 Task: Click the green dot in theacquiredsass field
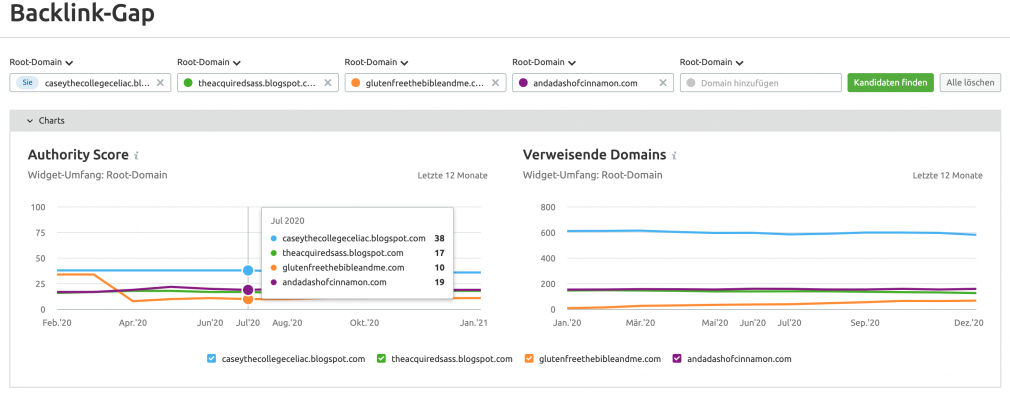pyautogui.click(x=188, y=83)
